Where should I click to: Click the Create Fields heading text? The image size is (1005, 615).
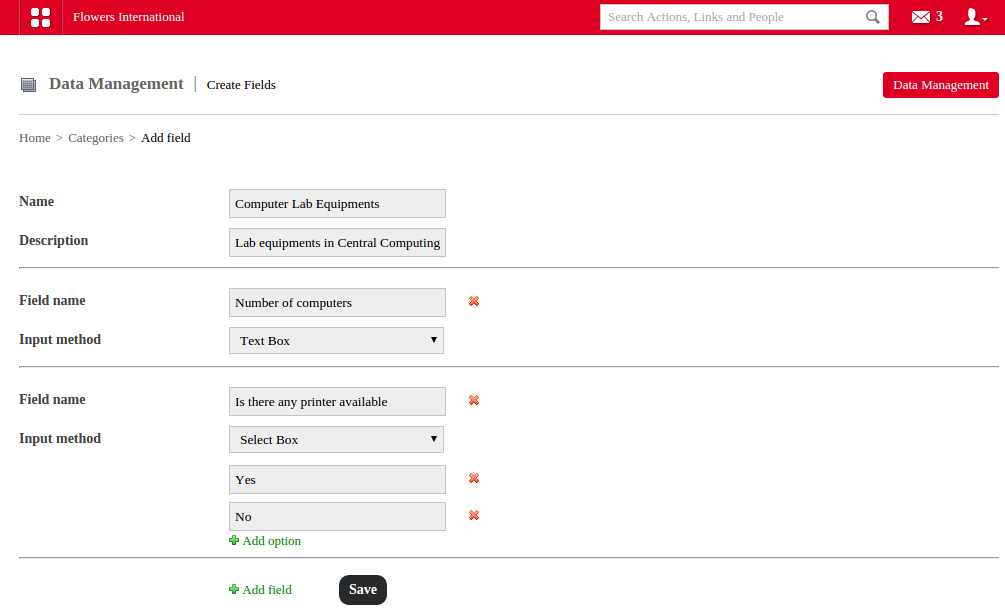pyautogui.click(x=241, y=85)
